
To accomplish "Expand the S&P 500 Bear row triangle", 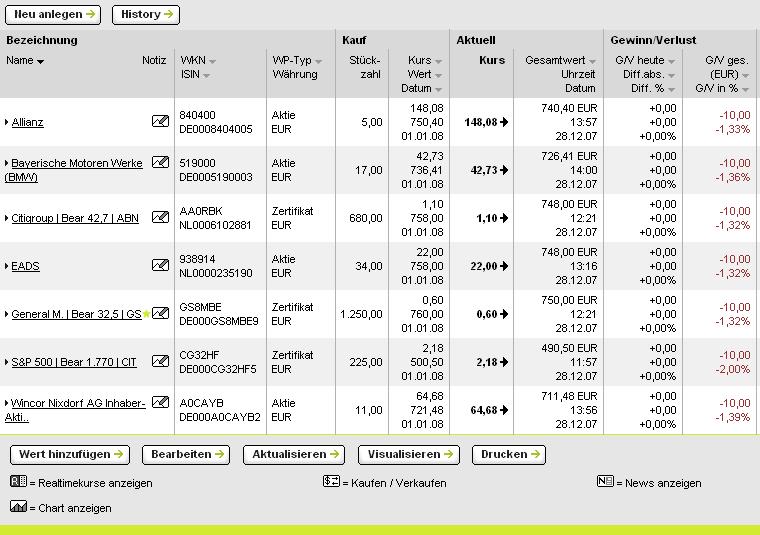I will tap(7, 362).
